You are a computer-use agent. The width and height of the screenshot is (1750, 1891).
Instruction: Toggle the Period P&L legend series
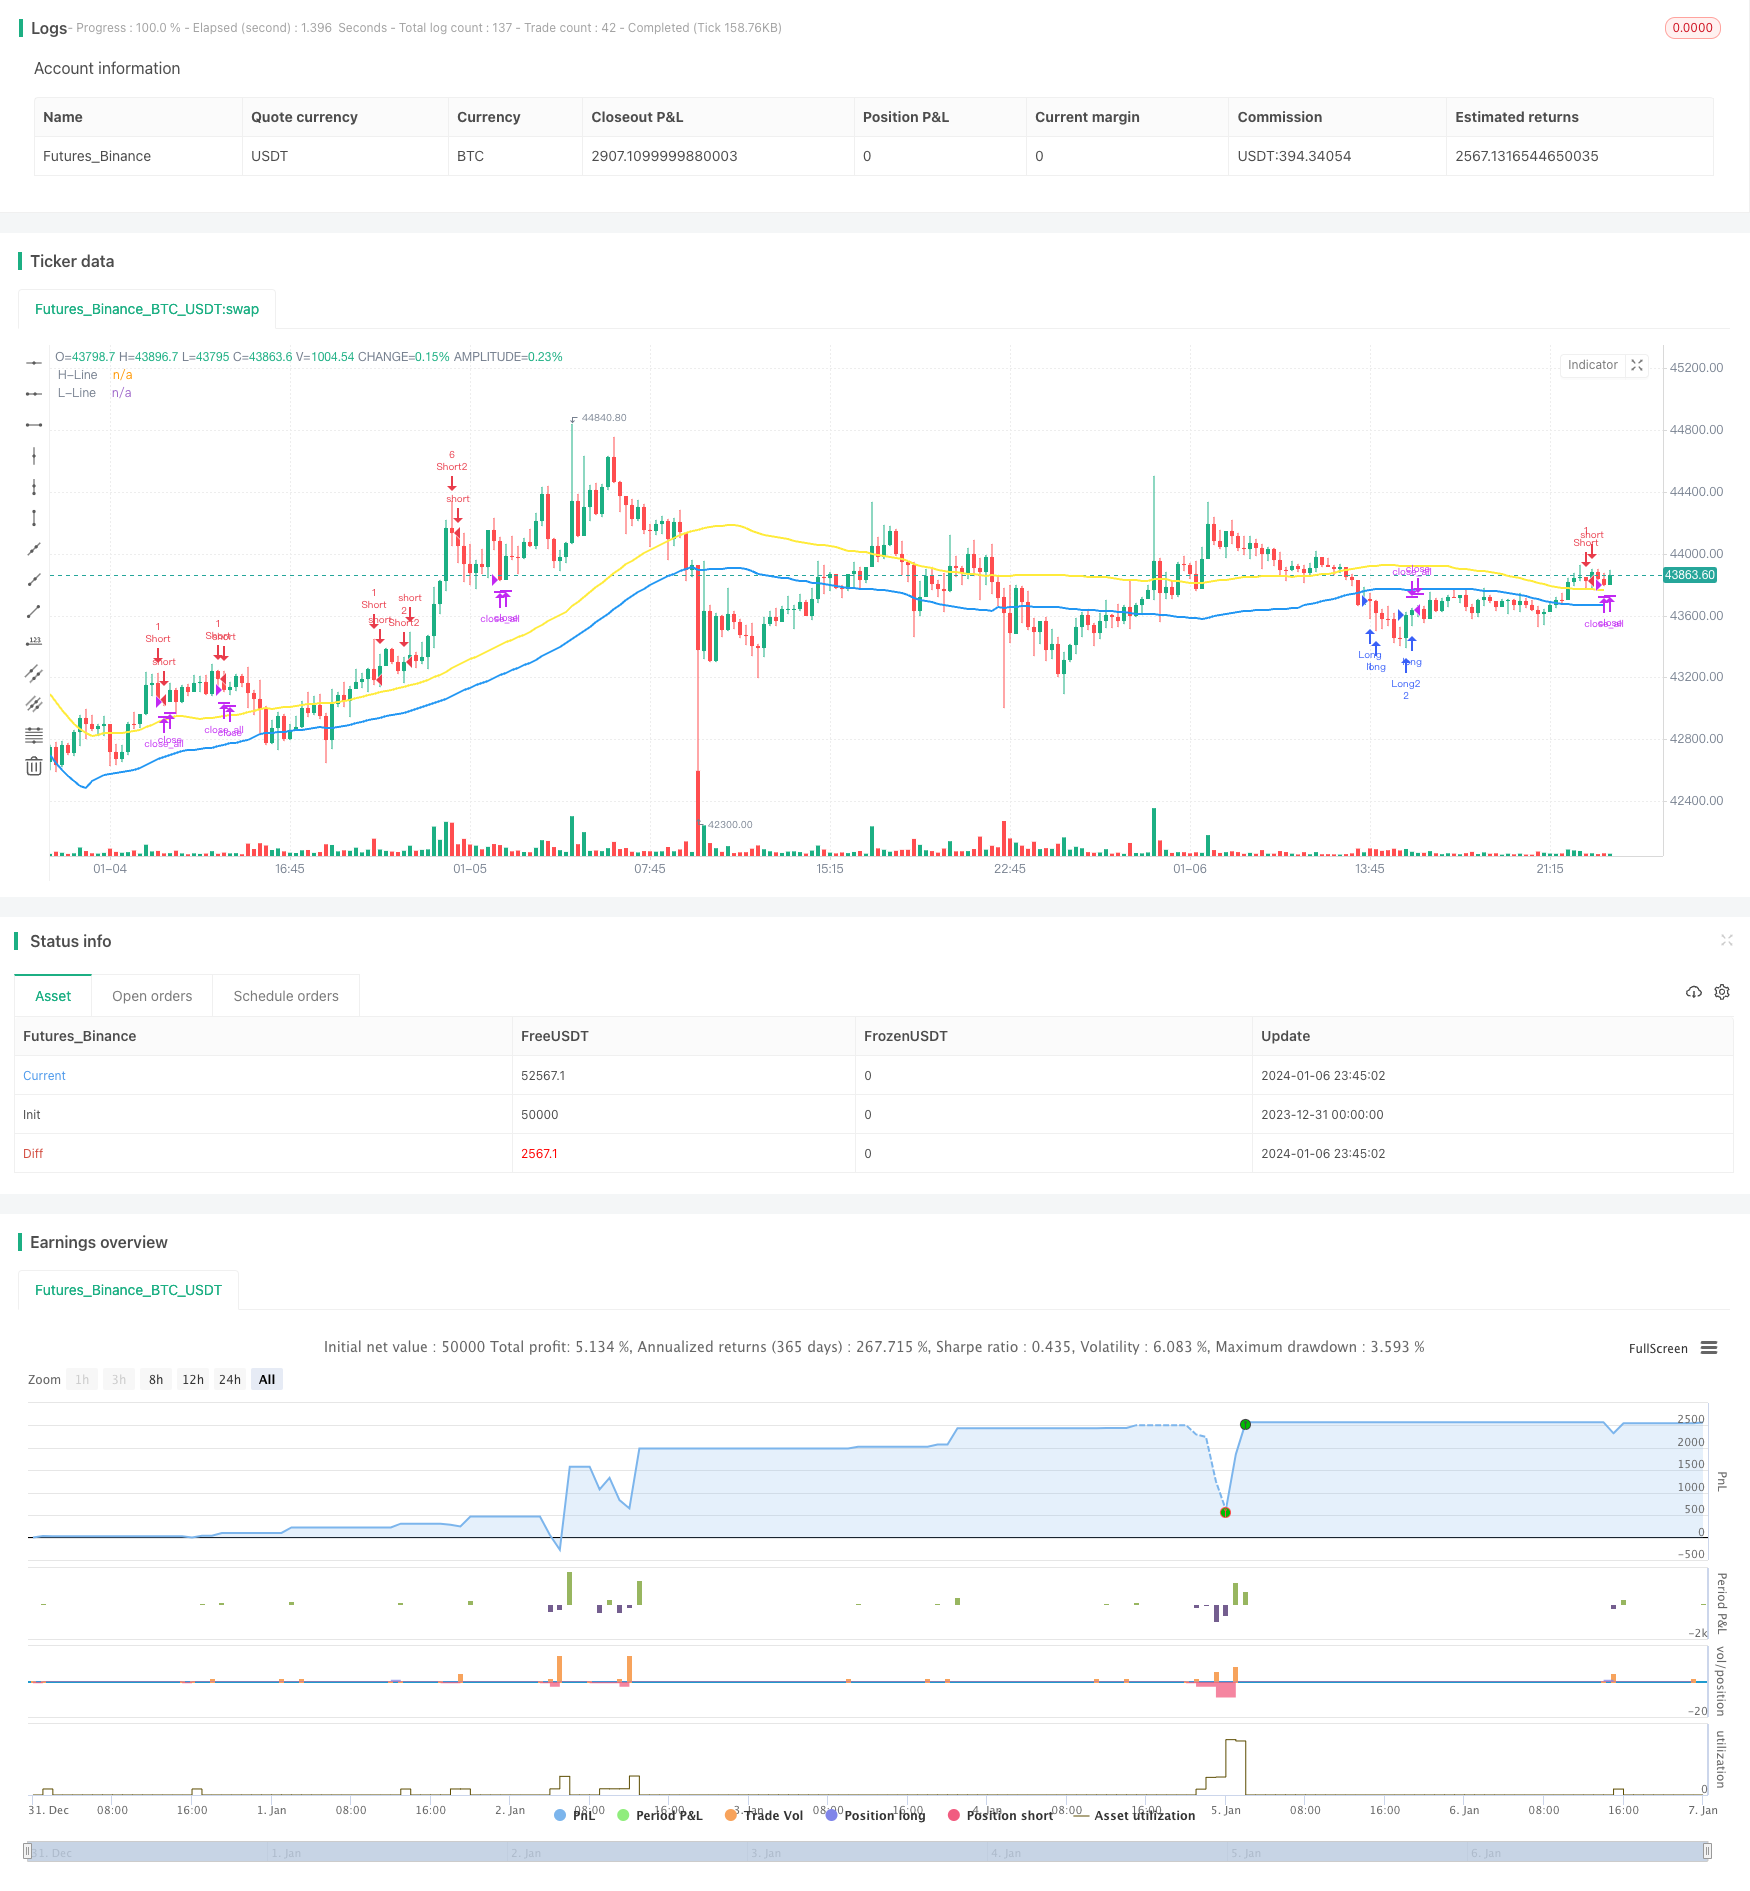[x=660, y=1815]
